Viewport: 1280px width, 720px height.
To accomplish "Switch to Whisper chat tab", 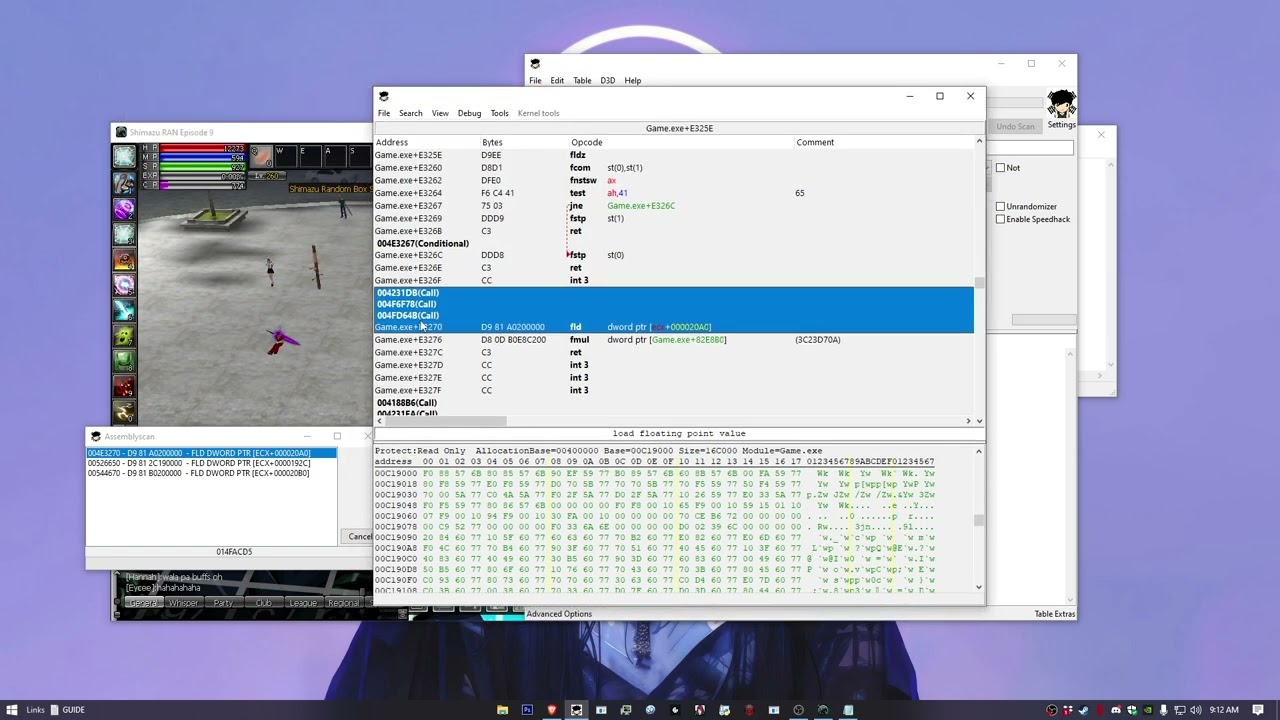I will 183,603.
